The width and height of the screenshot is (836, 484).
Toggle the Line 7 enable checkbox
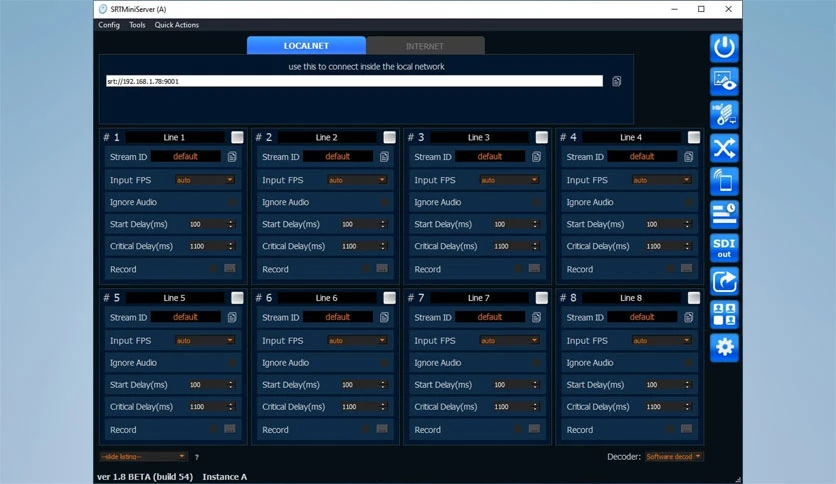(542, 297)
